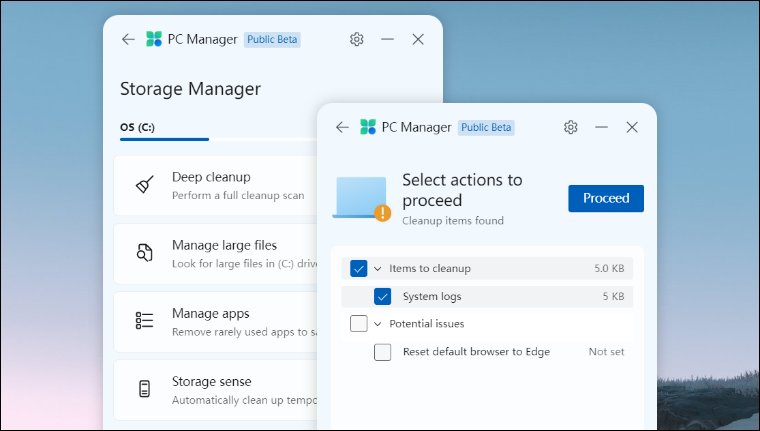Click the Manage apps list icon

(x=144, y=321)
